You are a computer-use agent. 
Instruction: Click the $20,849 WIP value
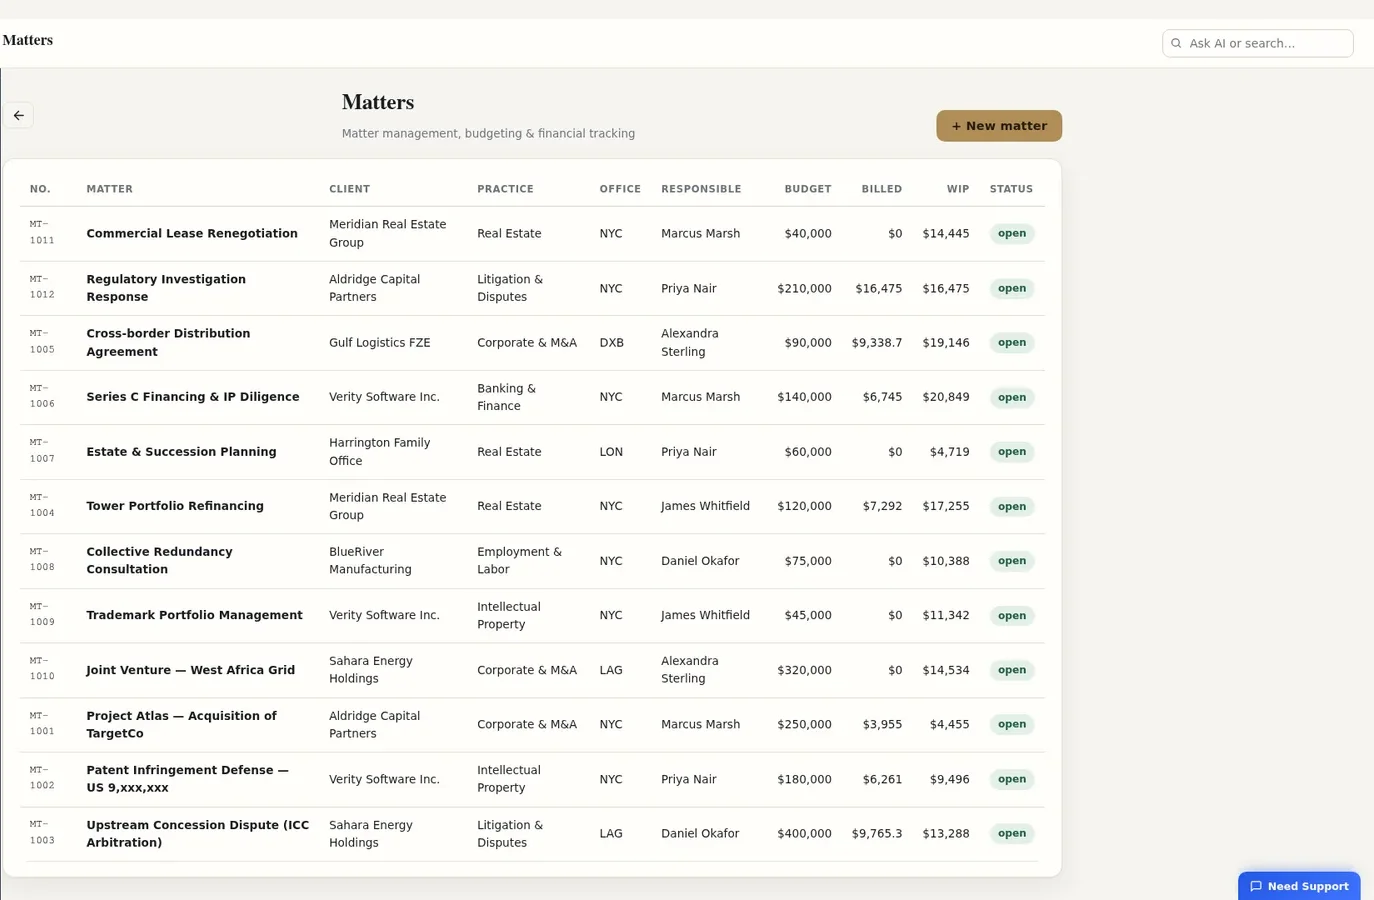pos(946,397)
